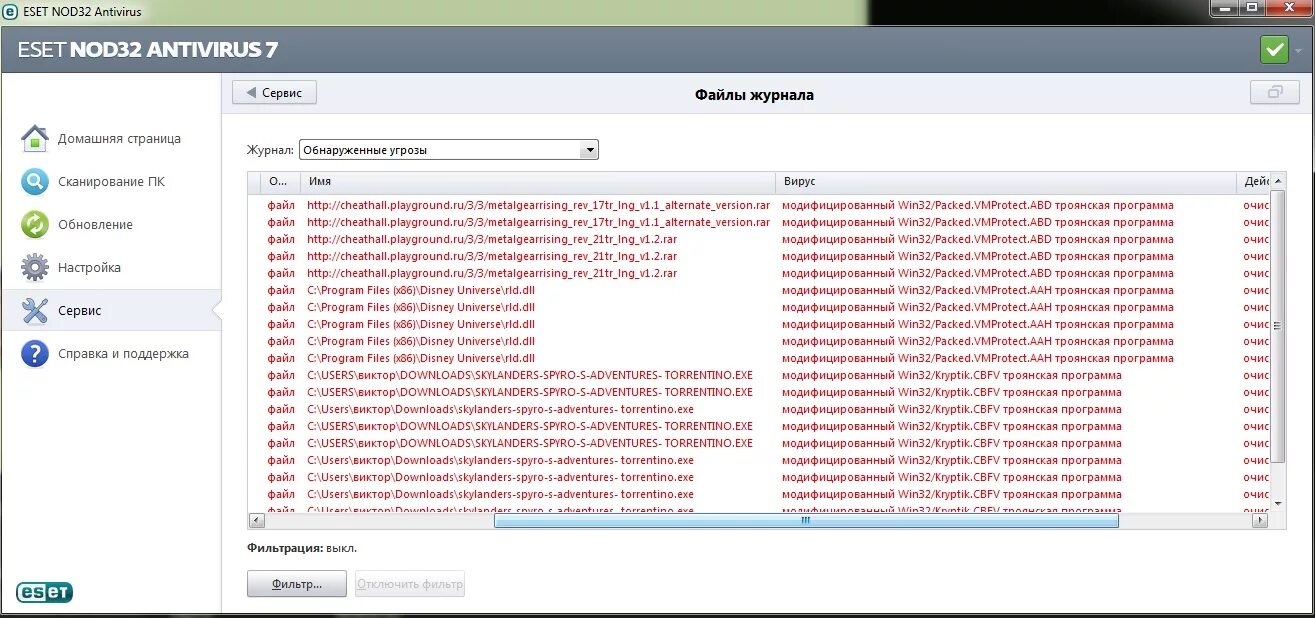The image size is (1315, 618).
Task: Click first Win32/Packed.VMProtect.AAH virus entry
Action: [x=978, y=290]
